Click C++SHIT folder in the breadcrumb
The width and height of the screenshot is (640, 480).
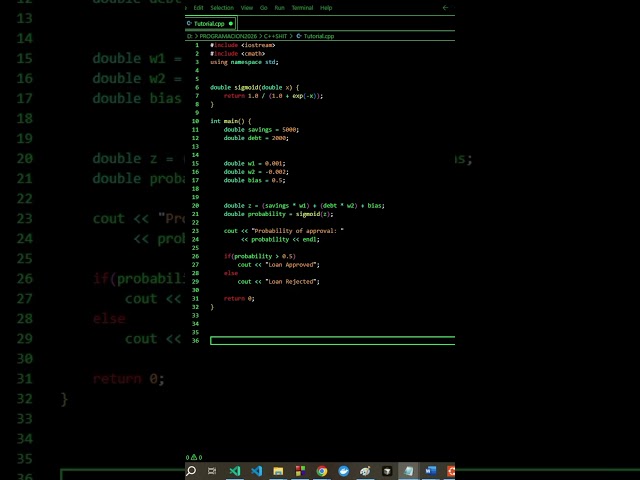[x=276, y=36]
